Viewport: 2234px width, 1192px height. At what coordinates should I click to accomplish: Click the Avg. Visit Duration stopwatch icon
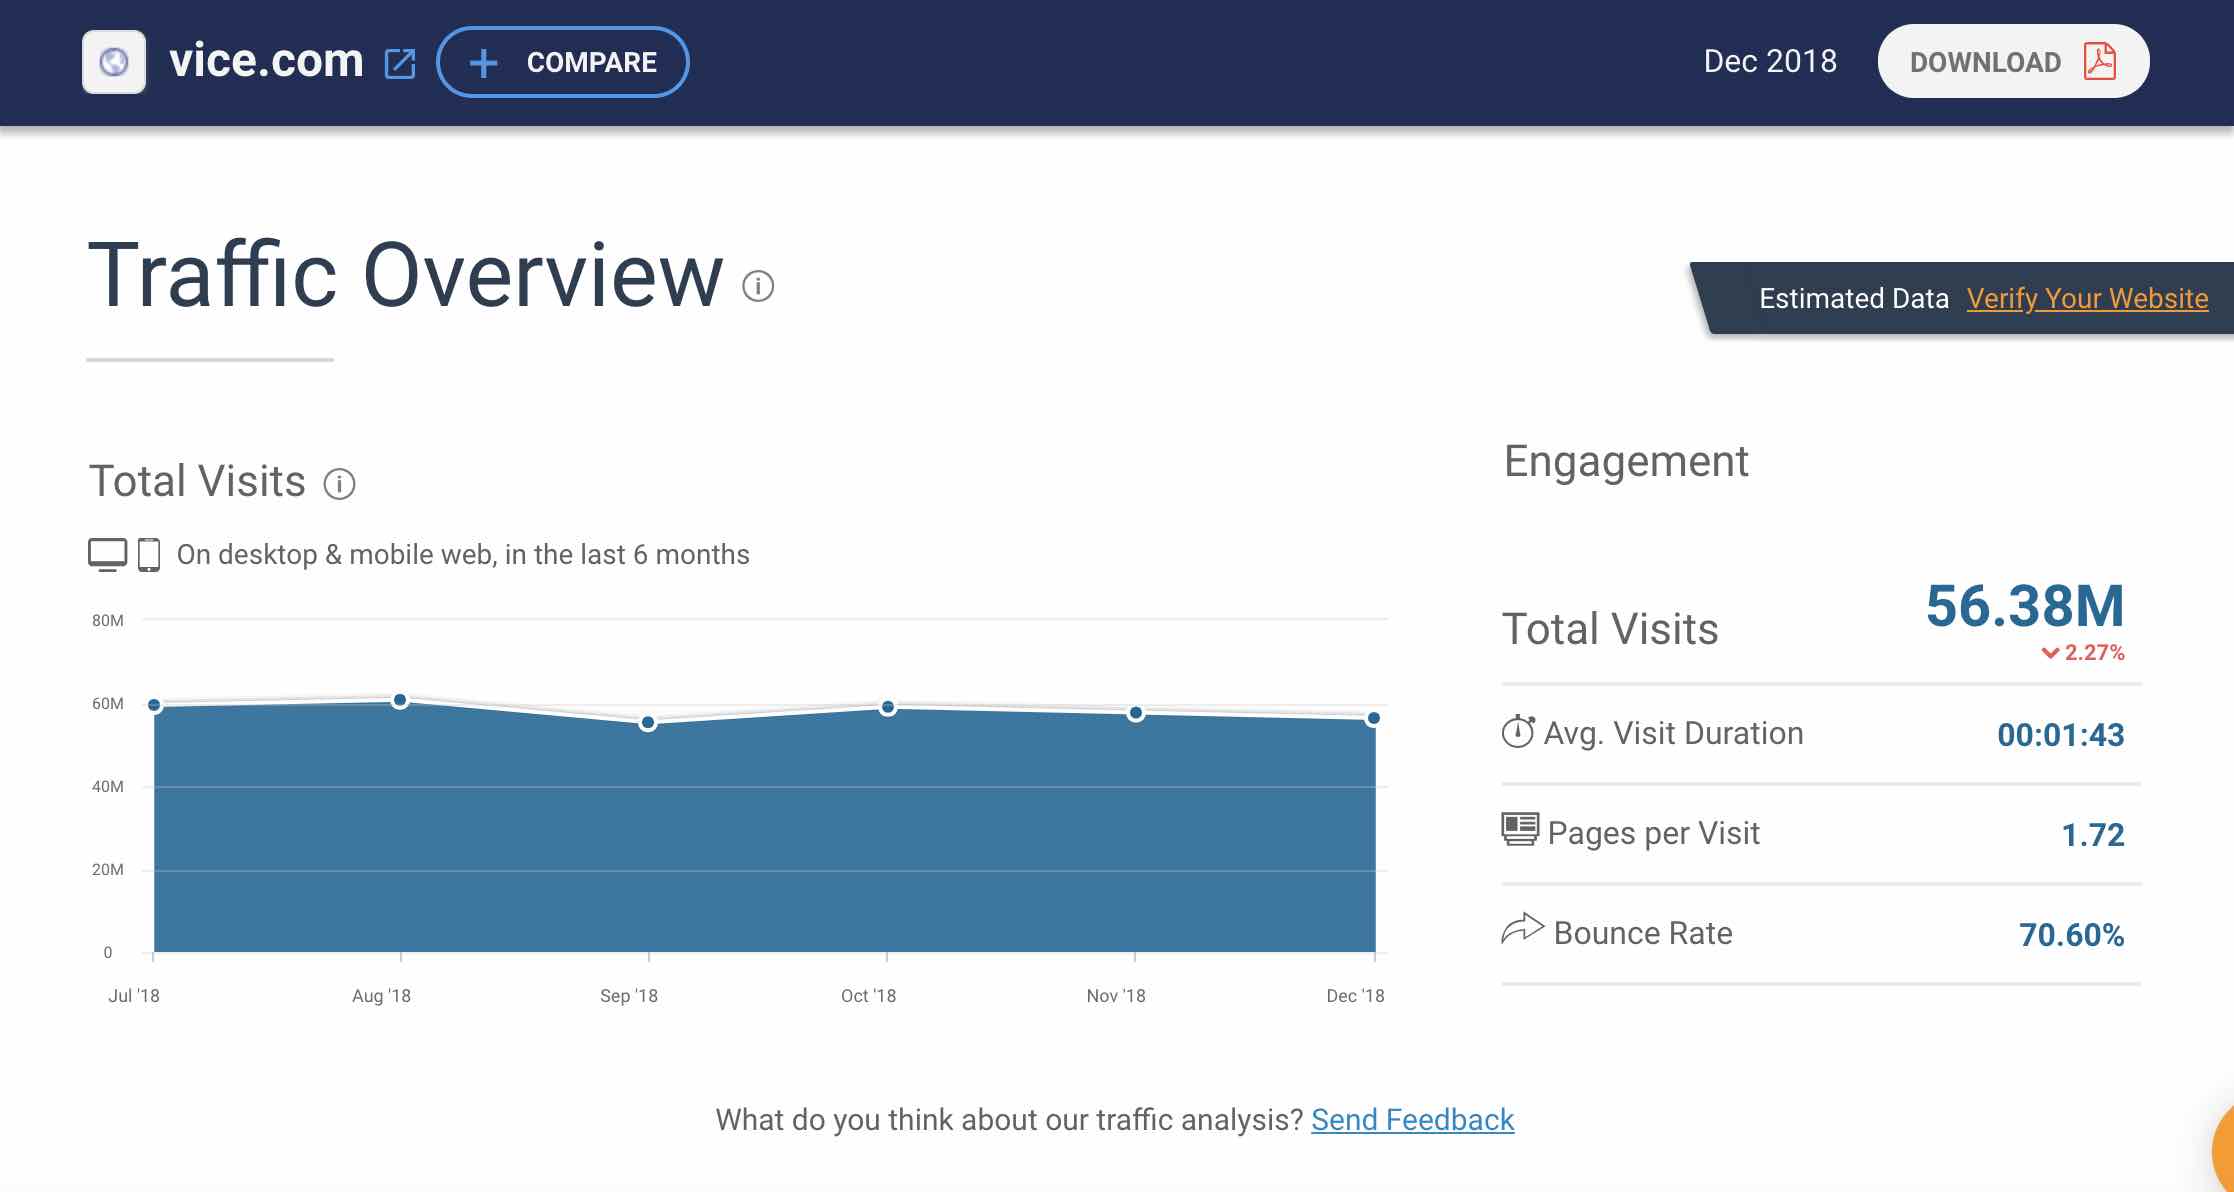1518,732
